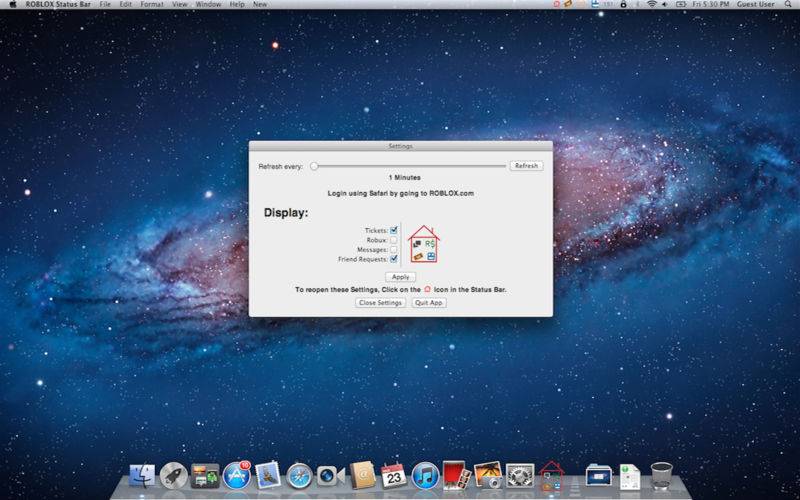Open Mission Control in the Dock
Screen dimensions: 800x500
[205, 477]
